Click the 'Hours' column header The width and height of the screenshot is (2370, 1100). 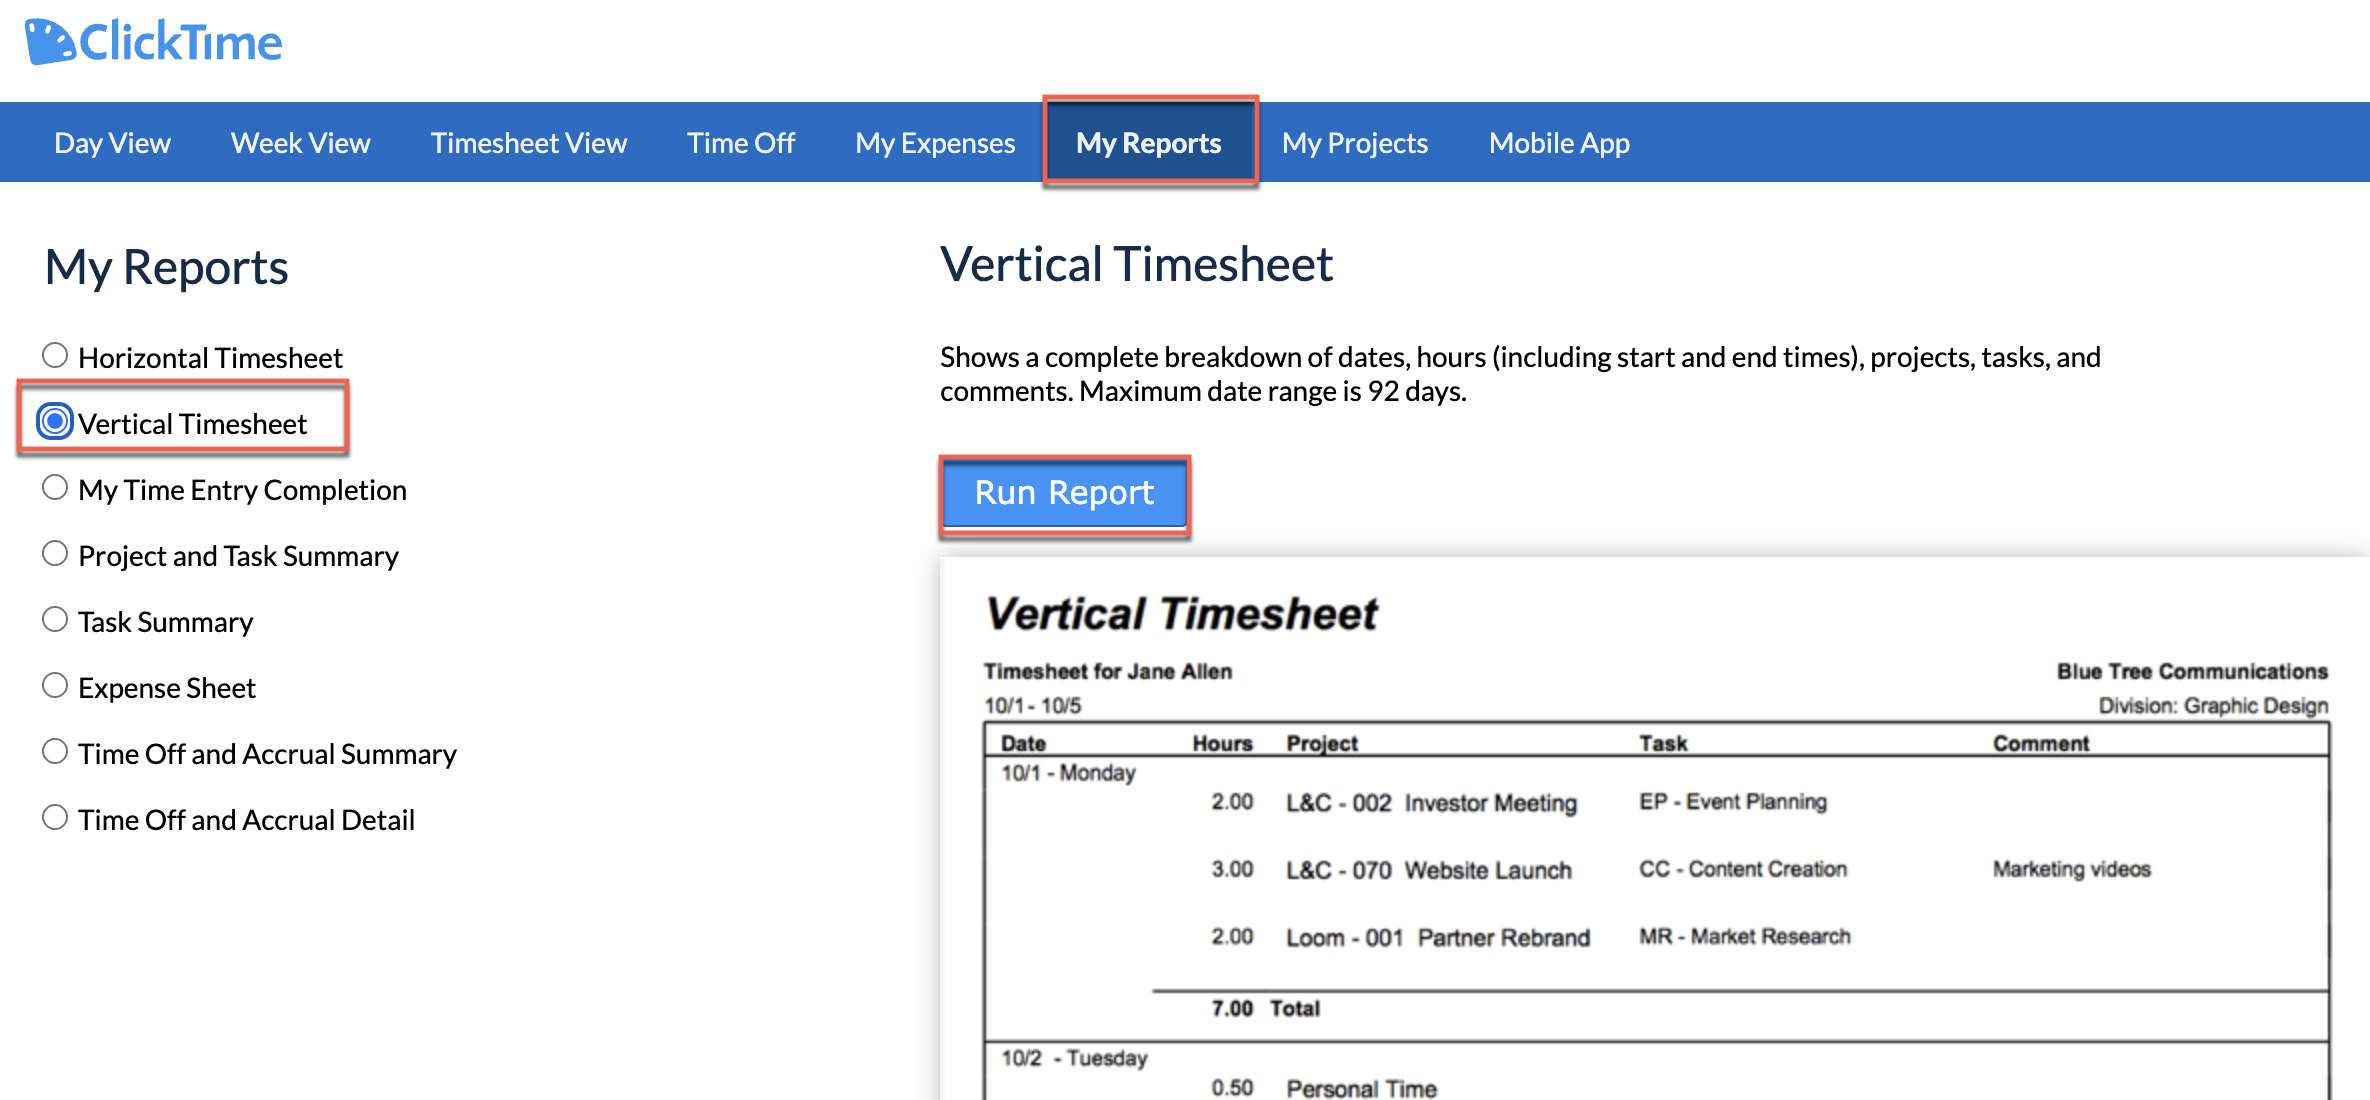tap(1222, 743)
